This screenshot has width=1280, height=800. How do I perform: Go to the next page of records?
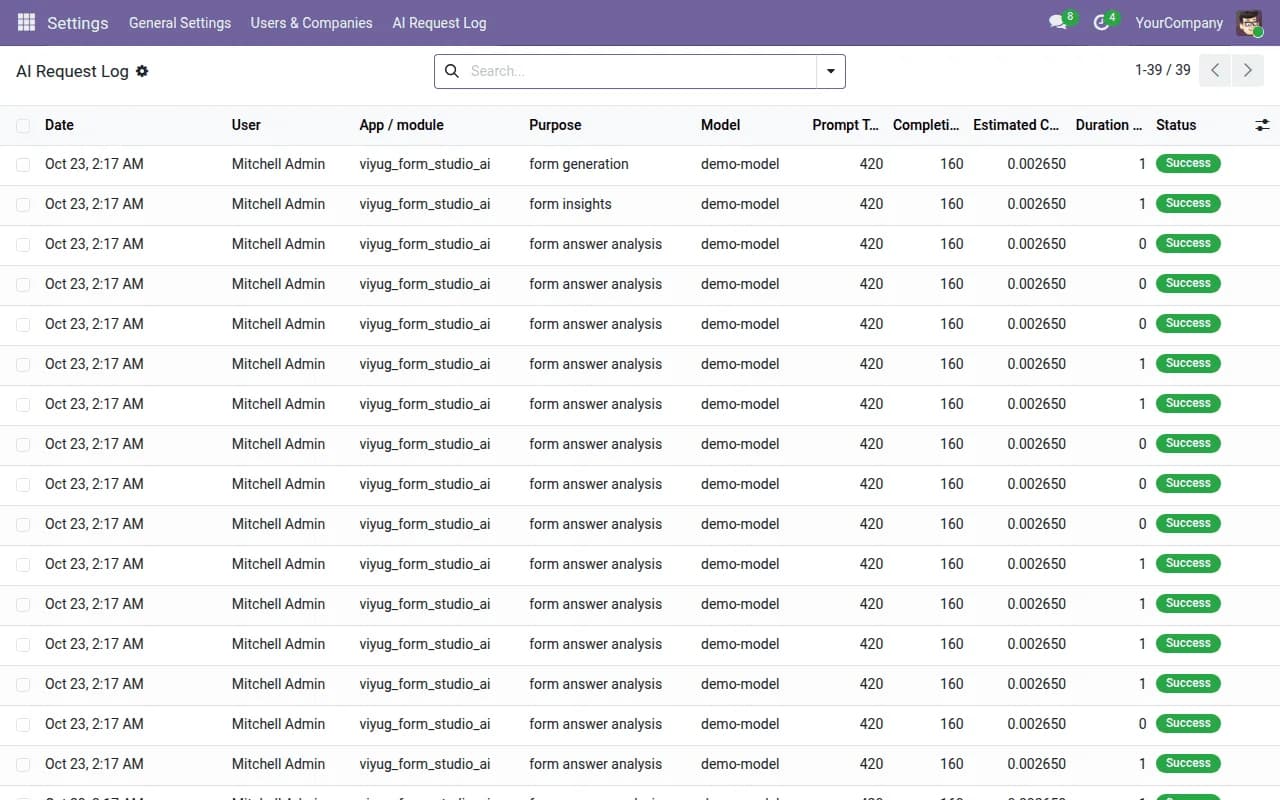[1246, 70]
